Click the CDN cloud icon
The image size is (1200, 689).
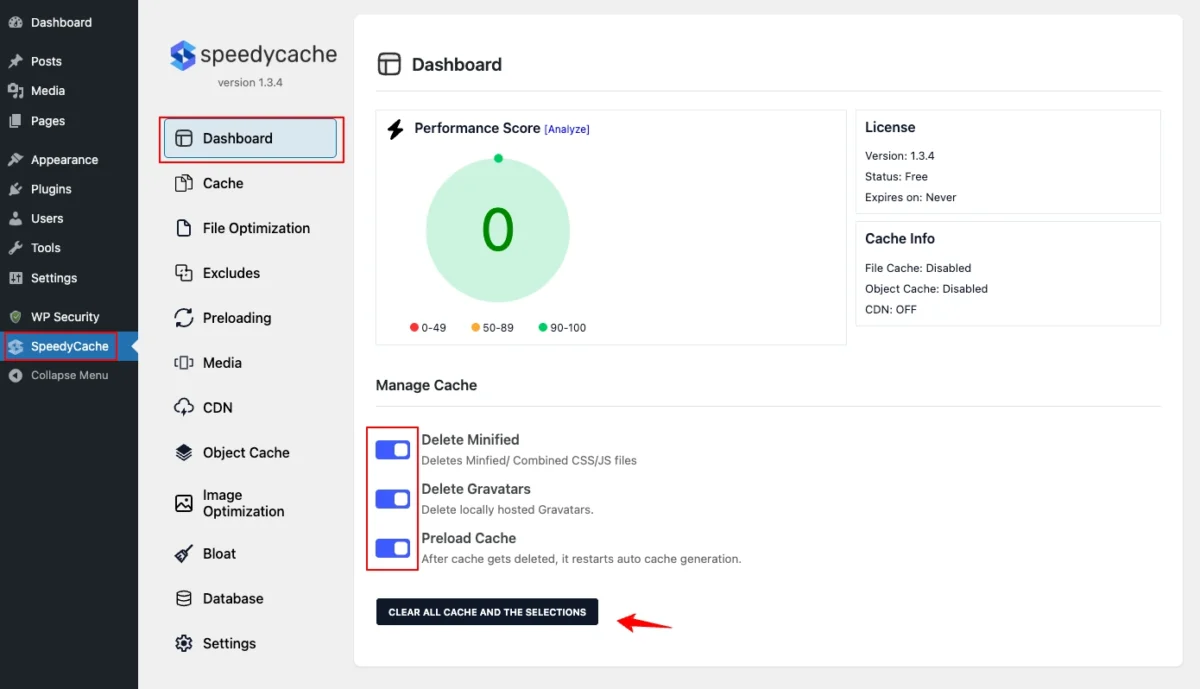click(x=184, y=407)
